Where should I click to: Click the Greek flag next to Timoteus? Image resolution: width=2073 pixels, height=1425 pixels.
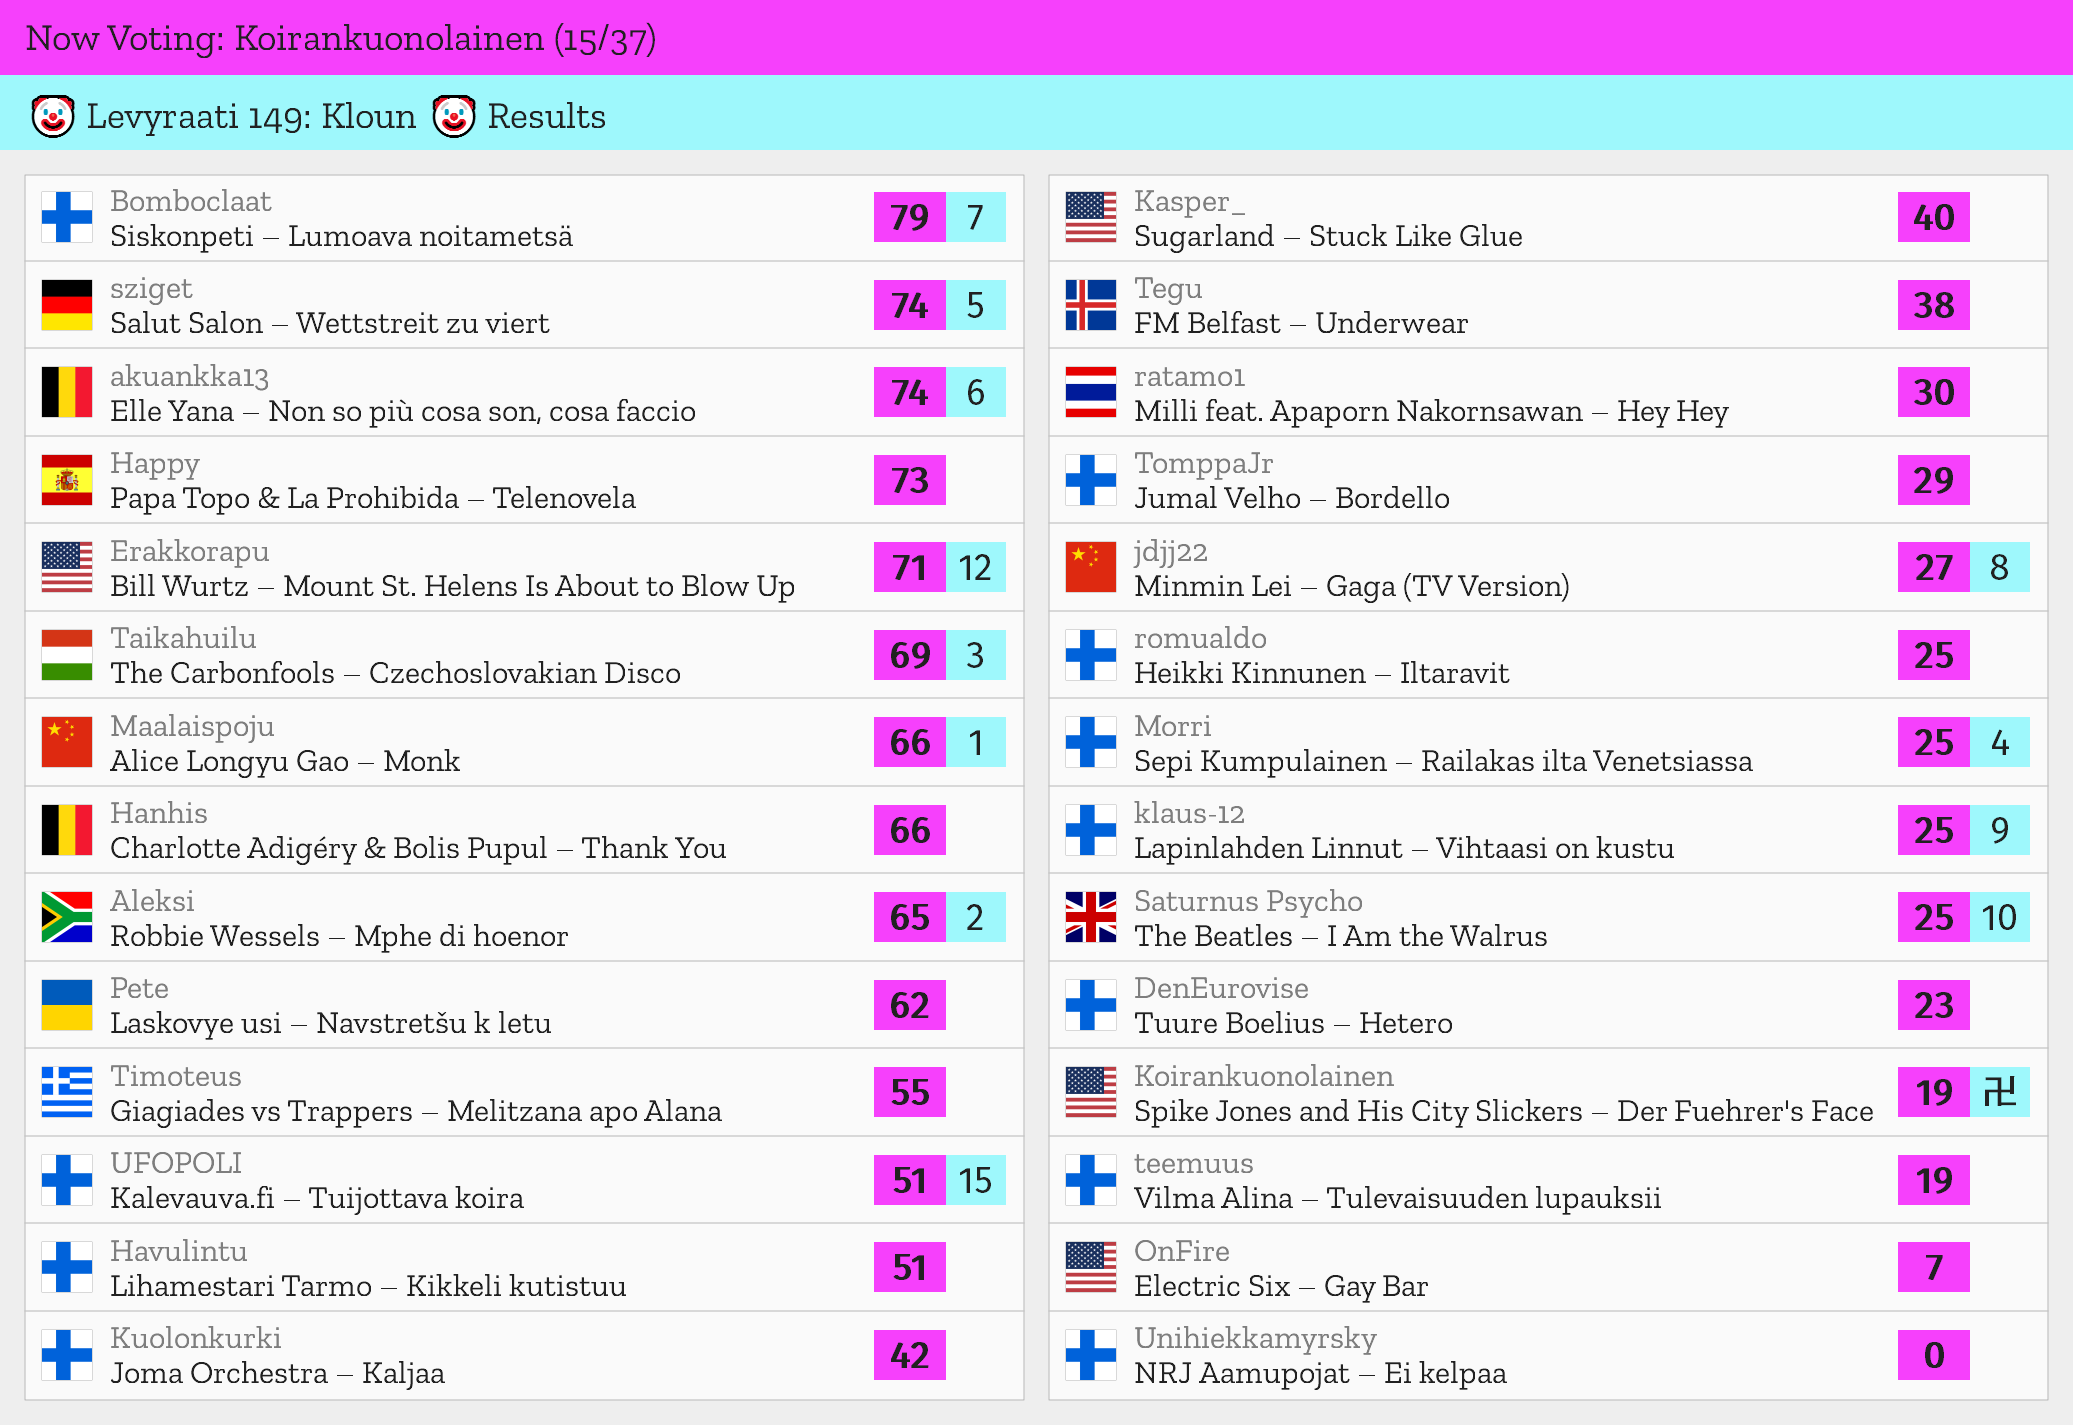pos(67,1092)
